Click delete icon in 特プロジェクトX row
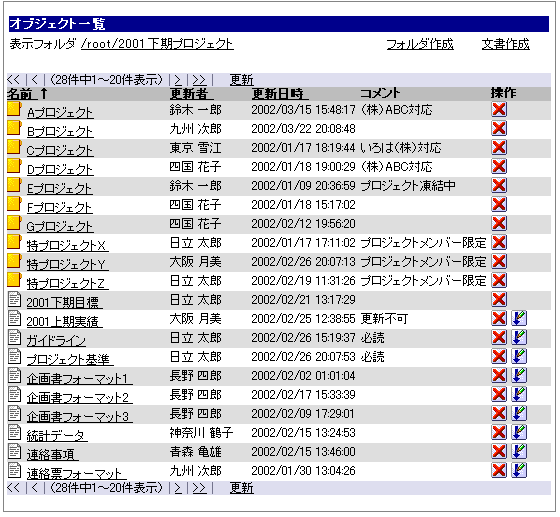This screenshot has height=517, width=560. [499, 242]
